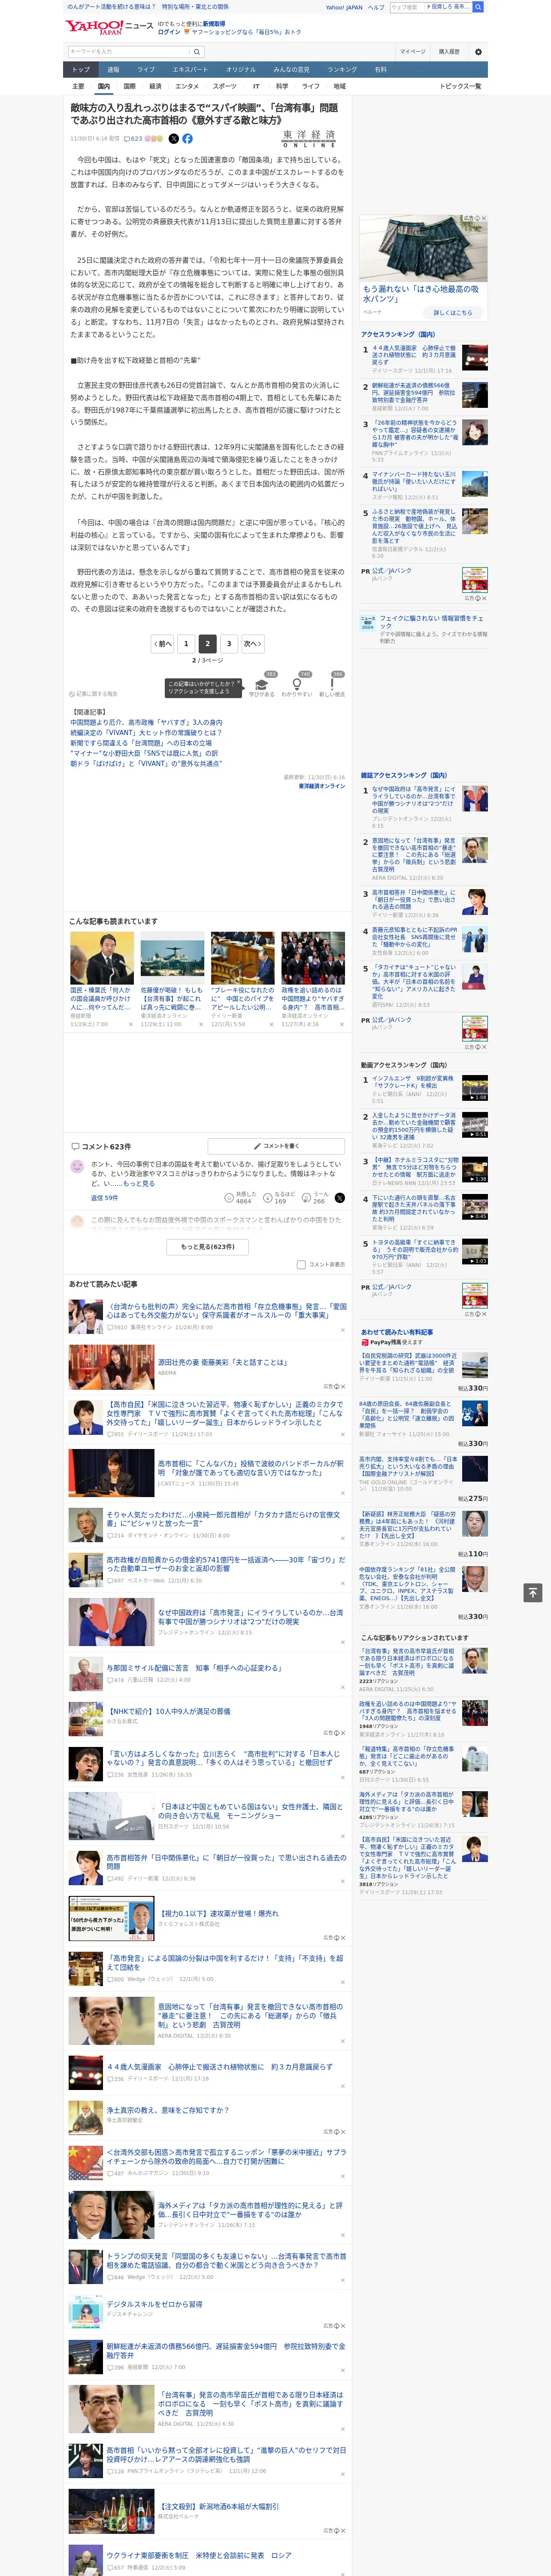Open 科学 category in sub navigation
Image resolution: width=551 pixels, height=2576 pixels.
tap(282, 86)
